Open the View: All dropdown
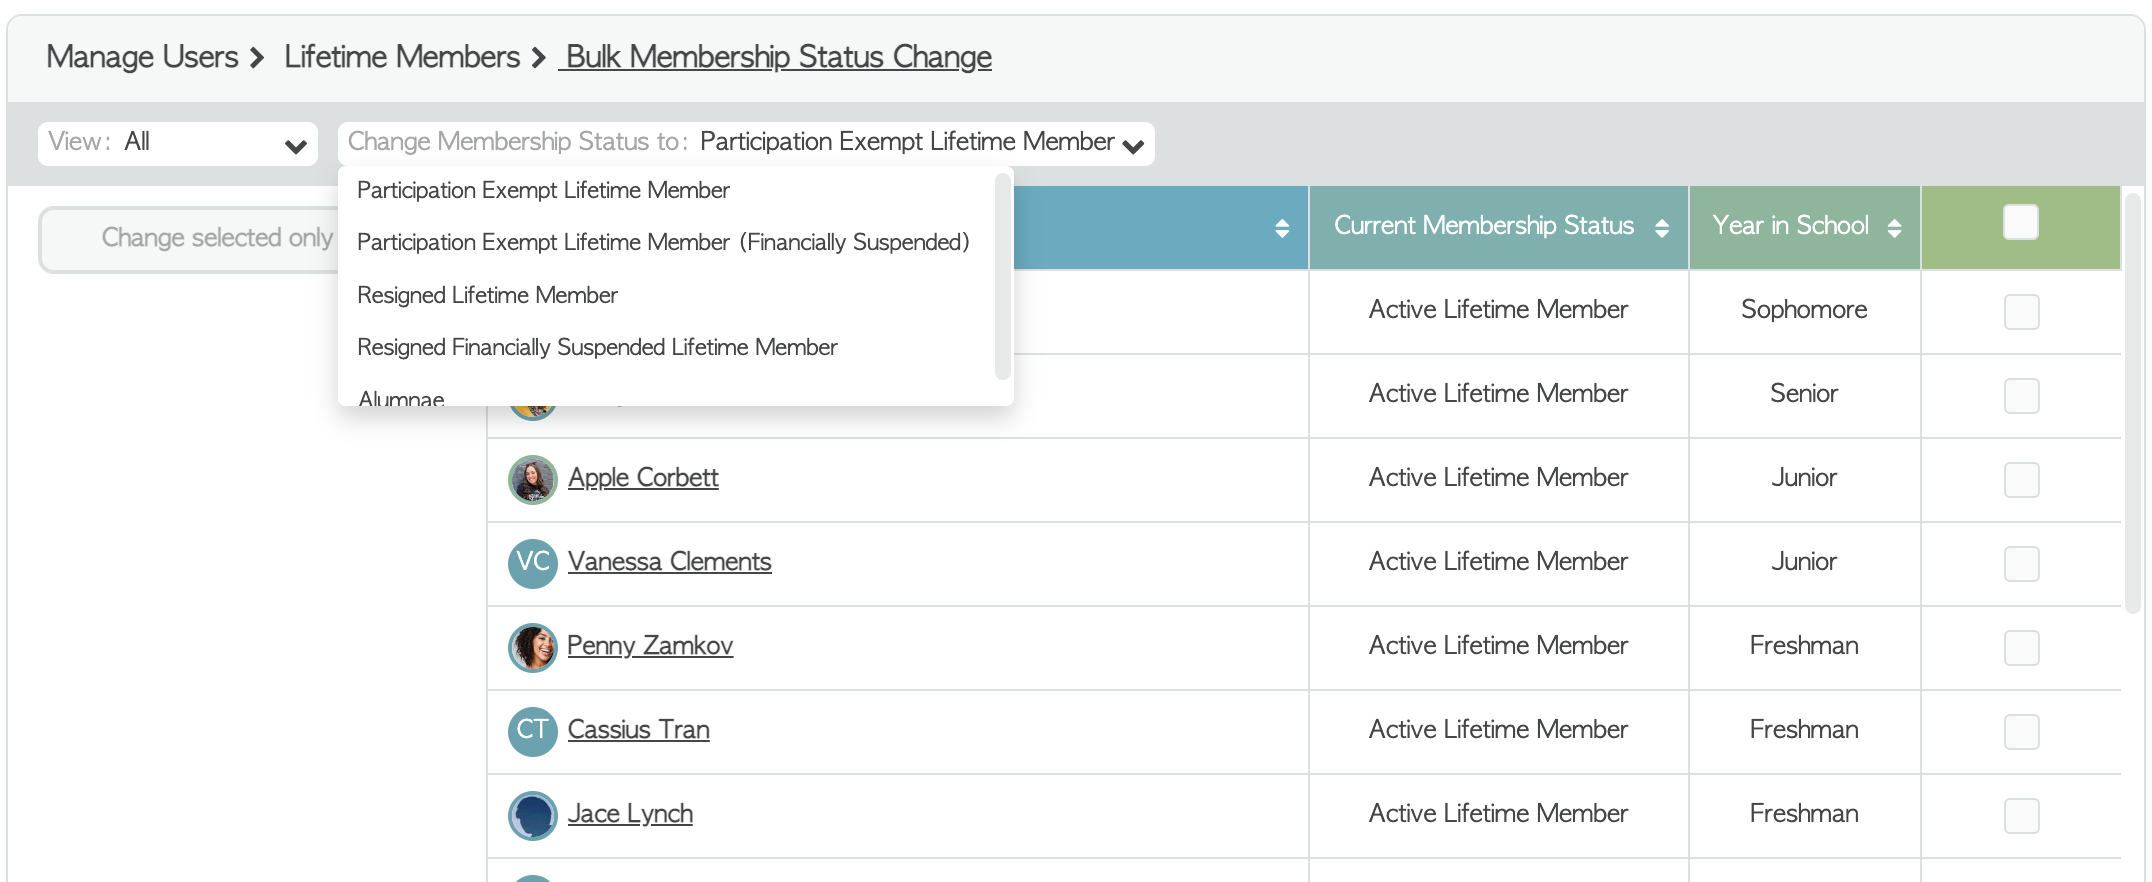The image size is (2152, 882). point(178,143)
